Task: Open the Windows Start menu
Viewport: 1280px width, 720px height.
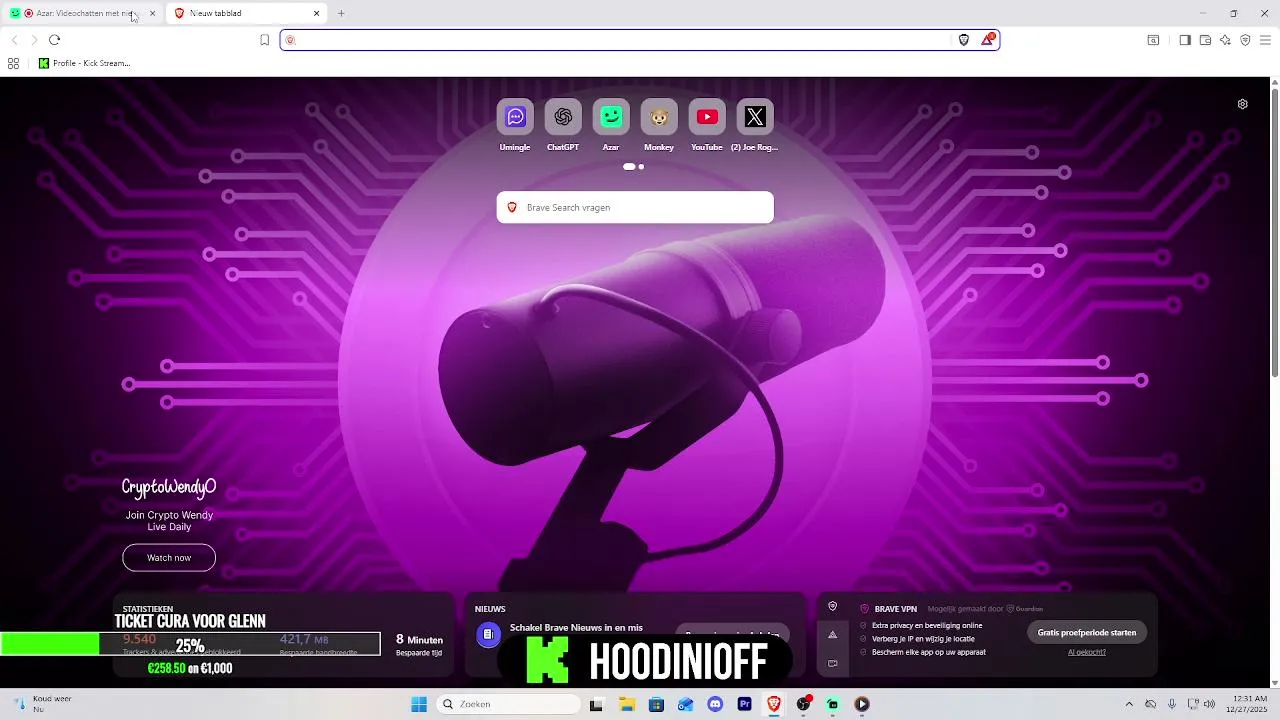Action: point(419,704)
